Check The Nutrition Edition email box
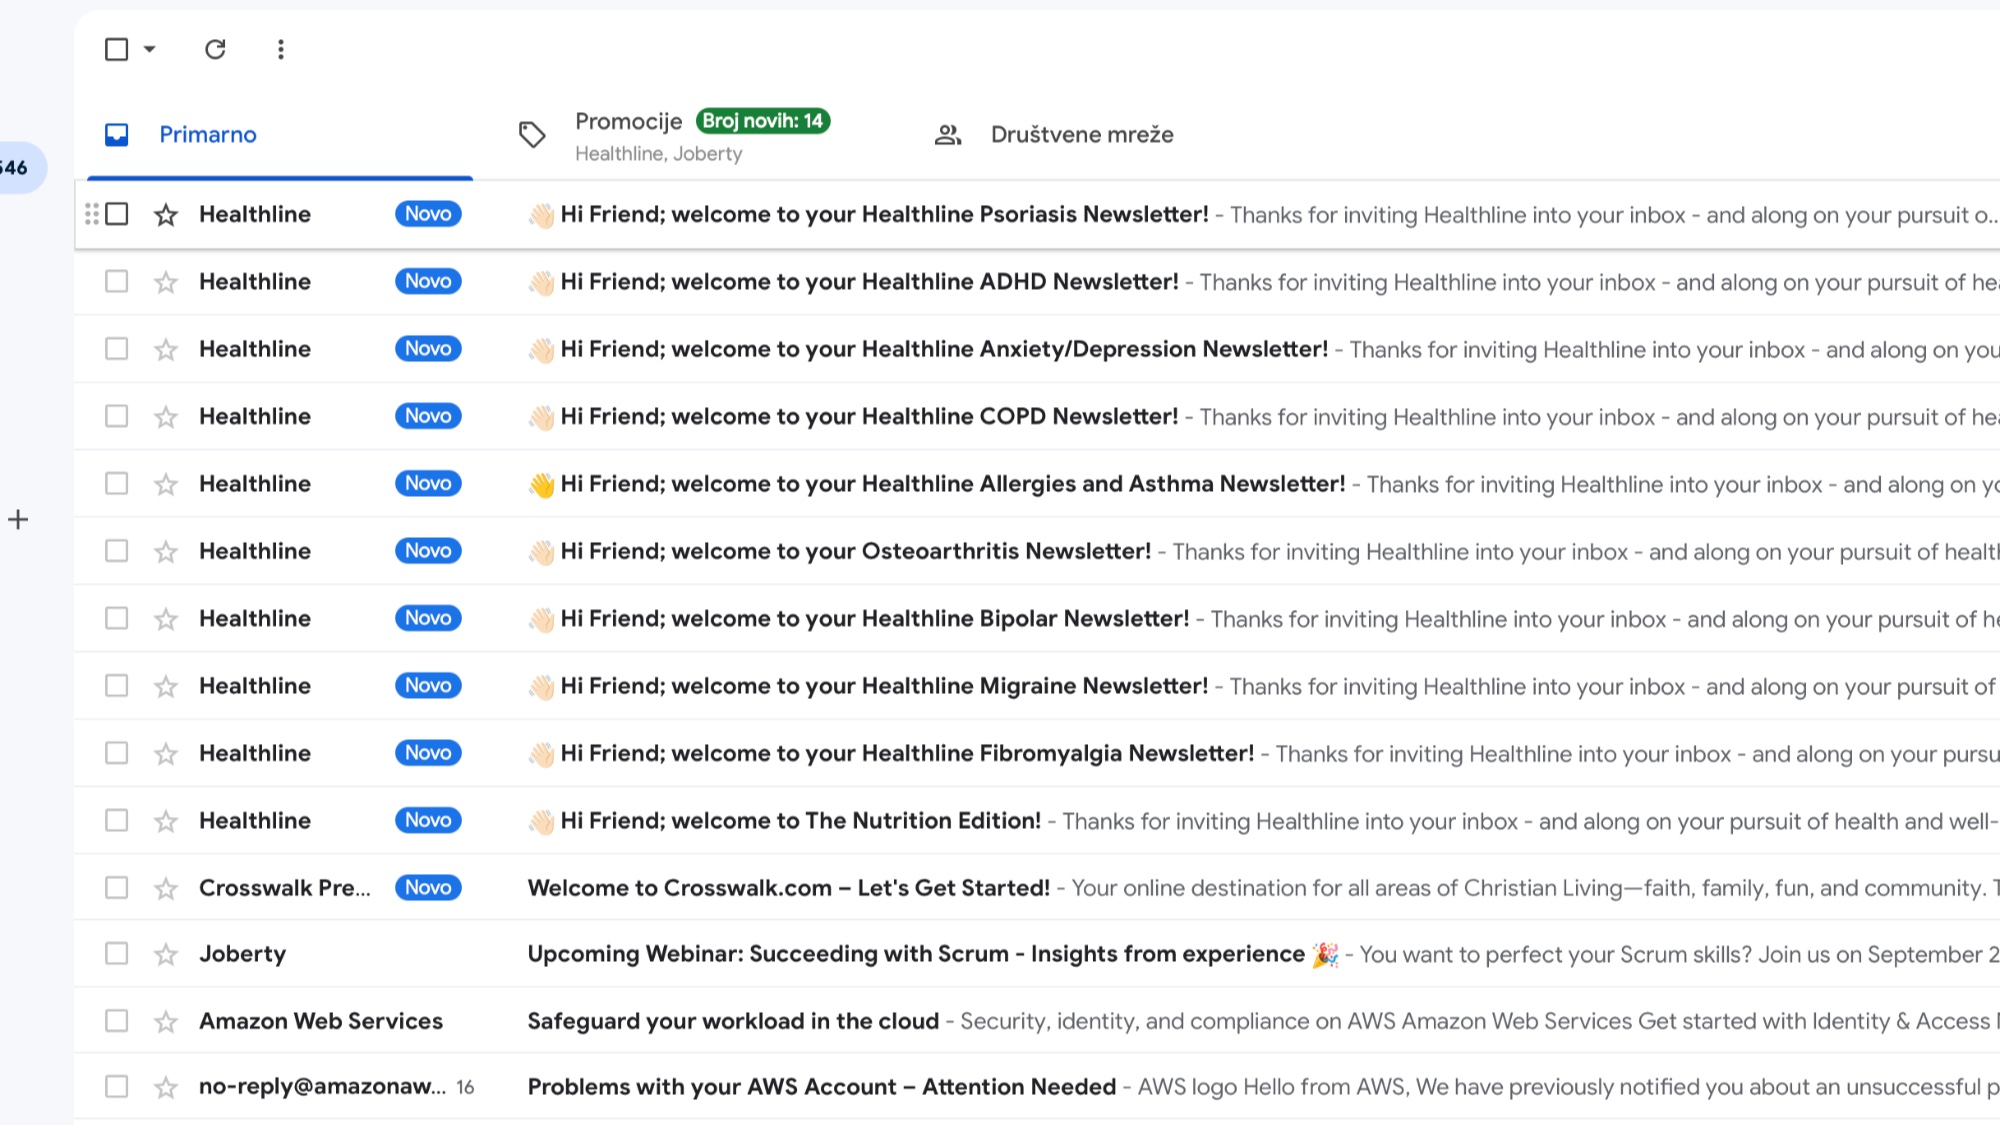 click(117, 820)
